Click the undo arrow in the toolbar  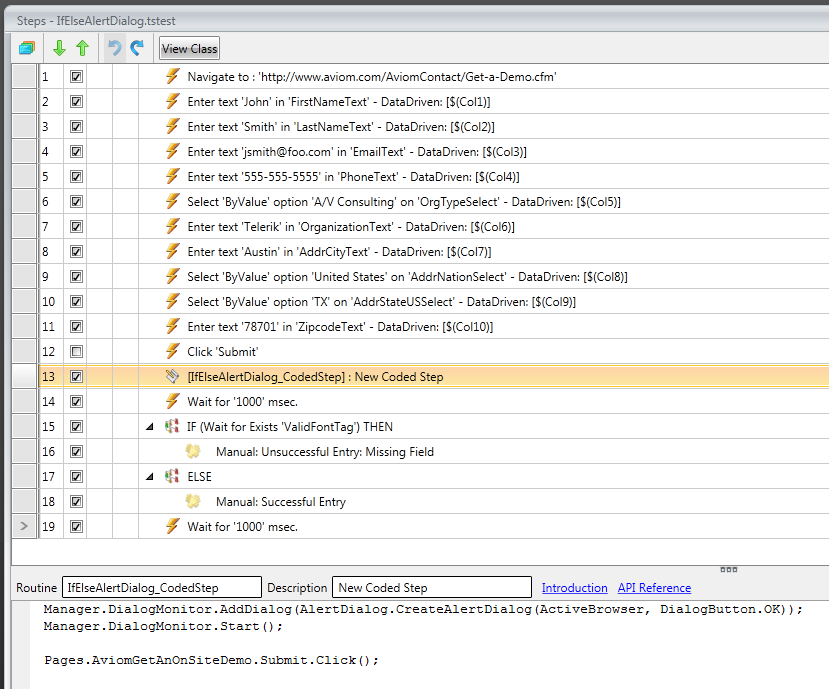click(x=115, y=49)
